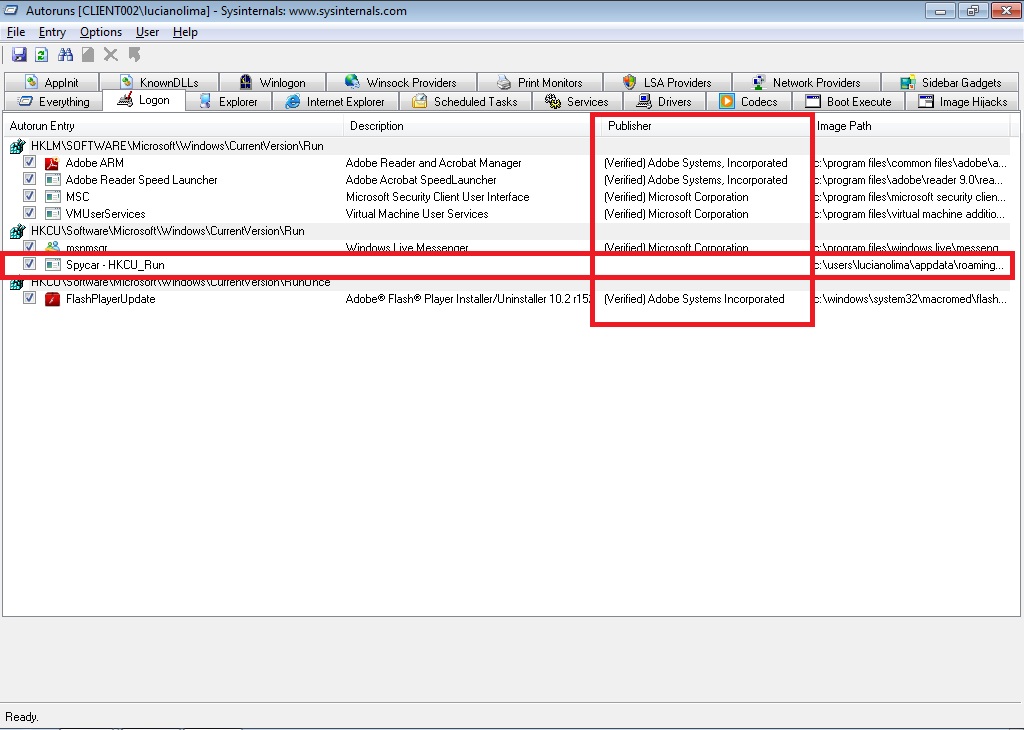Switch to the LSA Providers tab
Screen dimensions: 1024x730
[667, 82]
